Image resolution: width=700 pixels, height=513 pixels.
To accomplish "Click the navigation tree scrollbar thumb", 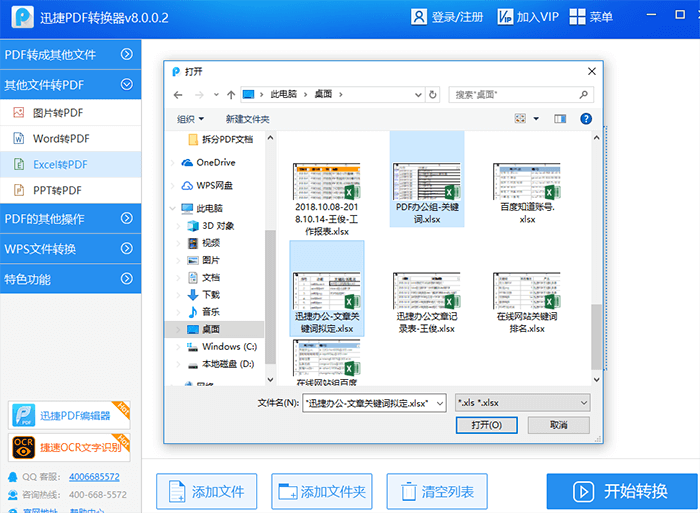I will [270, 297].
